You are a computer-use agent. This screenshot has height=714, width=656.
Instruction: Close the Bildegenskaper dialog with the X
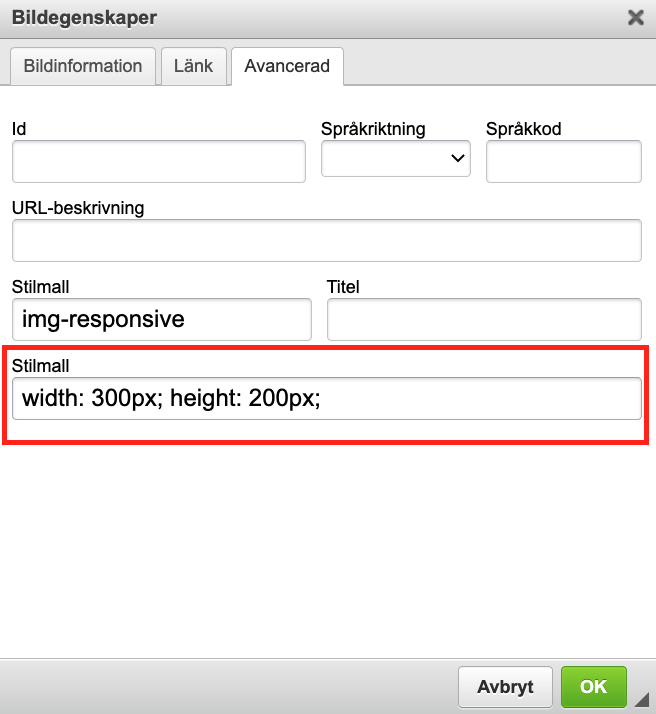coord(635,17)
